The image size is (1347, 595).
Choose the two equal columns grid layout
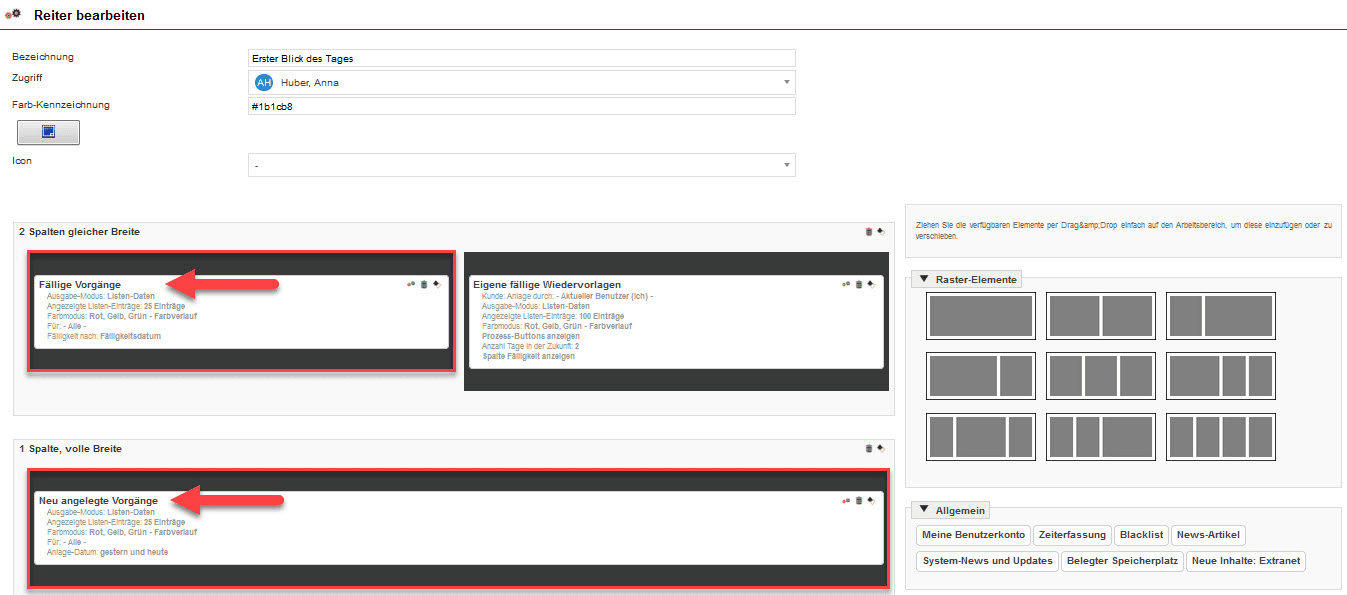pyautogui.click(x=1100, y=316)
